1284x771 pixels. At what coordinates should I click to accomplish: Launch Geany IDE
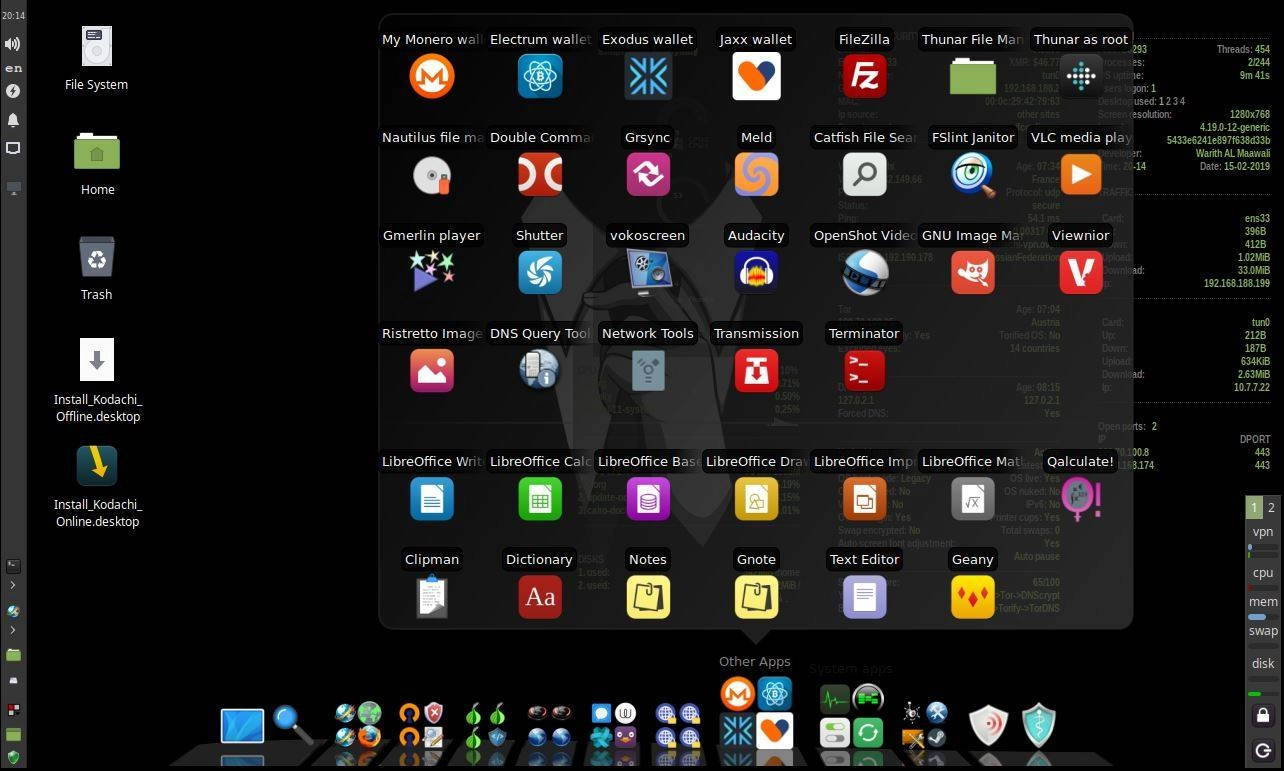[972, 596]
